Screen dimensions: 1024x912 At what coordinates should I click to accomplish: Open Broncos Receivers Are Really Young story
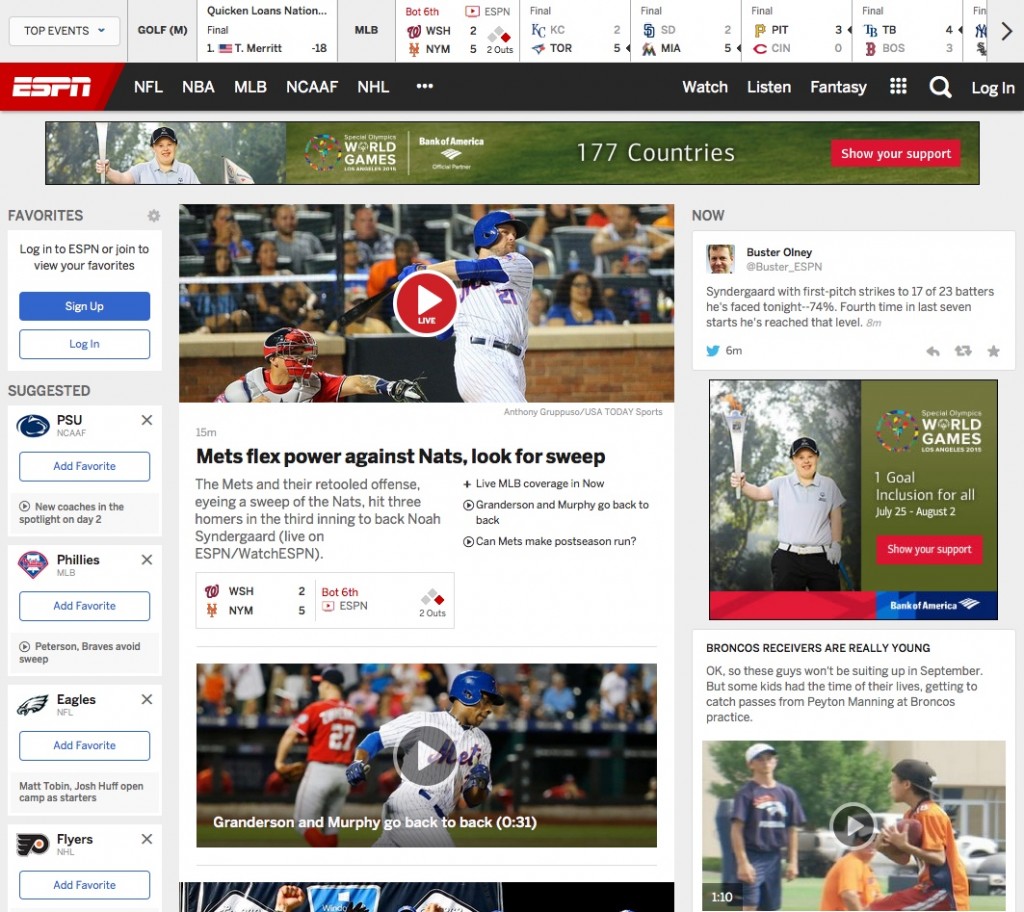click(x=818, y=648)
